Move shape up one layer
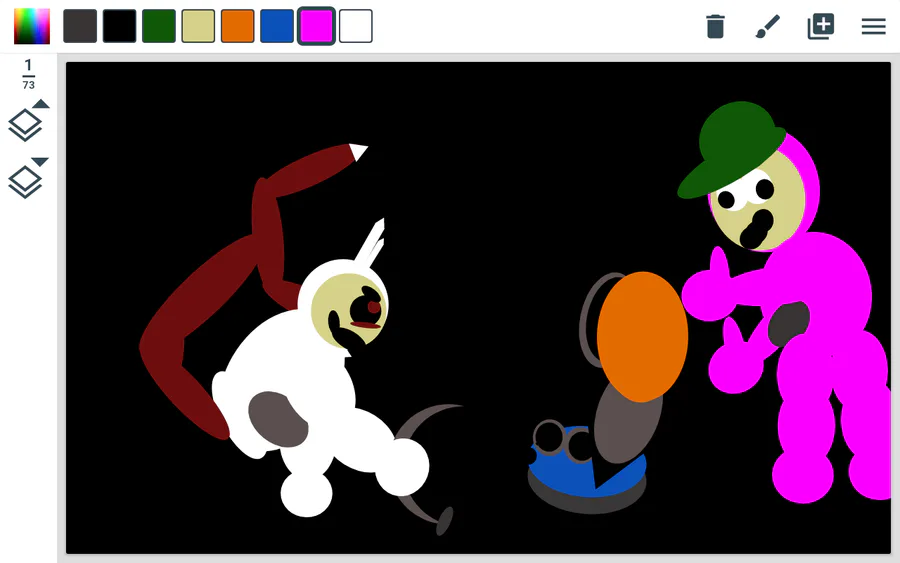This screenshot has width=900, height=563. click(28, 121)
